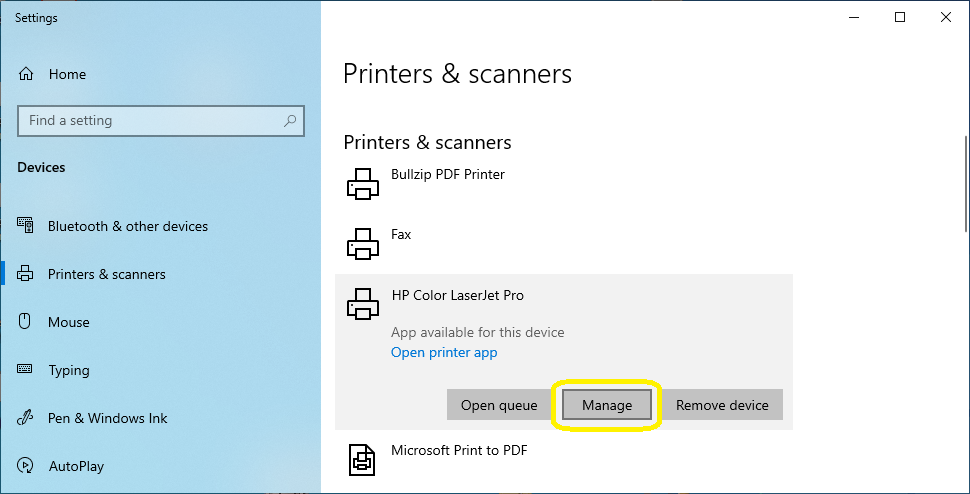Click the Manage button
970x494 pixels.
pyautogui.click(x=607, y=405)
